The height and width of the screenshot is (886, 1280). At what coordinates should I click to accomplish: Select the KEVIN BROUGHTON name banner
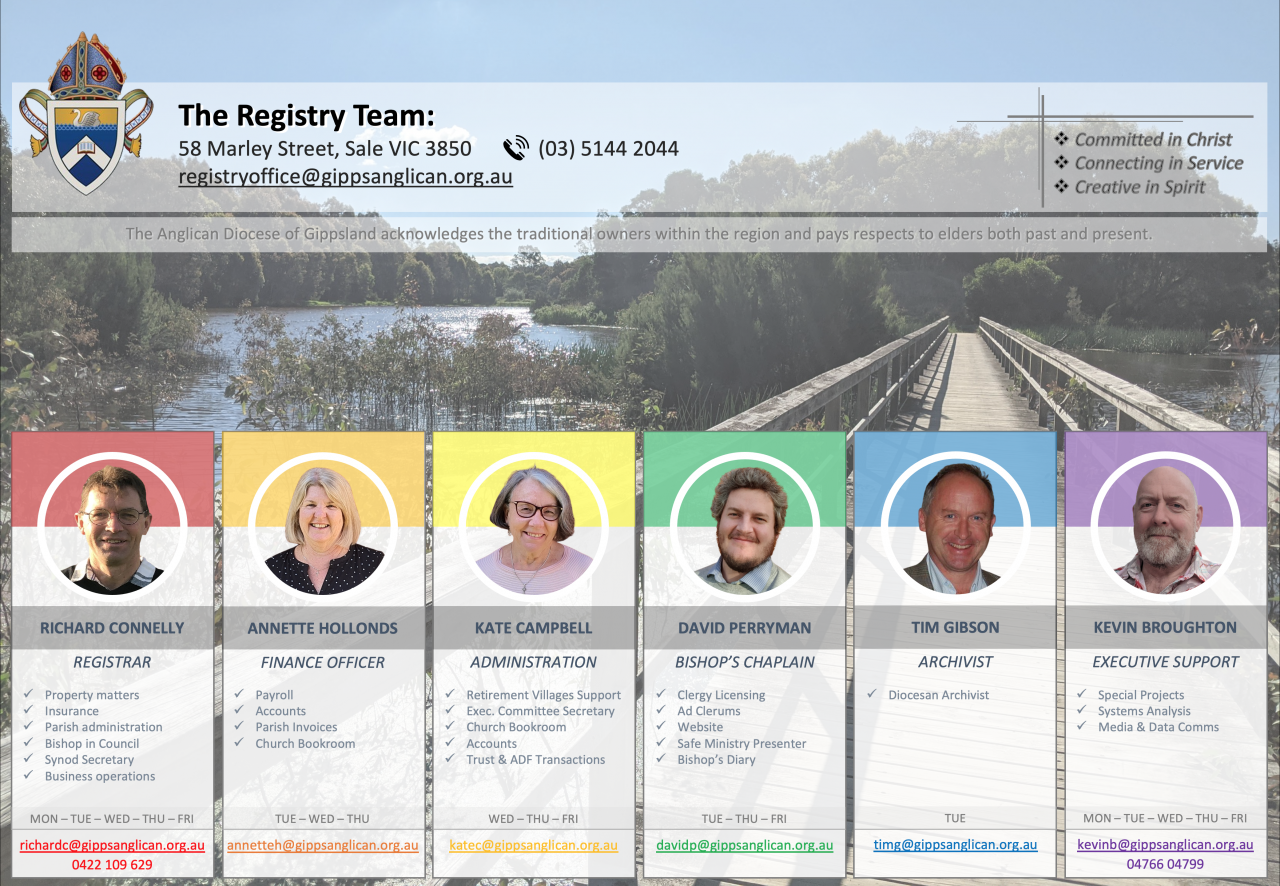(x=1165, y=628)
